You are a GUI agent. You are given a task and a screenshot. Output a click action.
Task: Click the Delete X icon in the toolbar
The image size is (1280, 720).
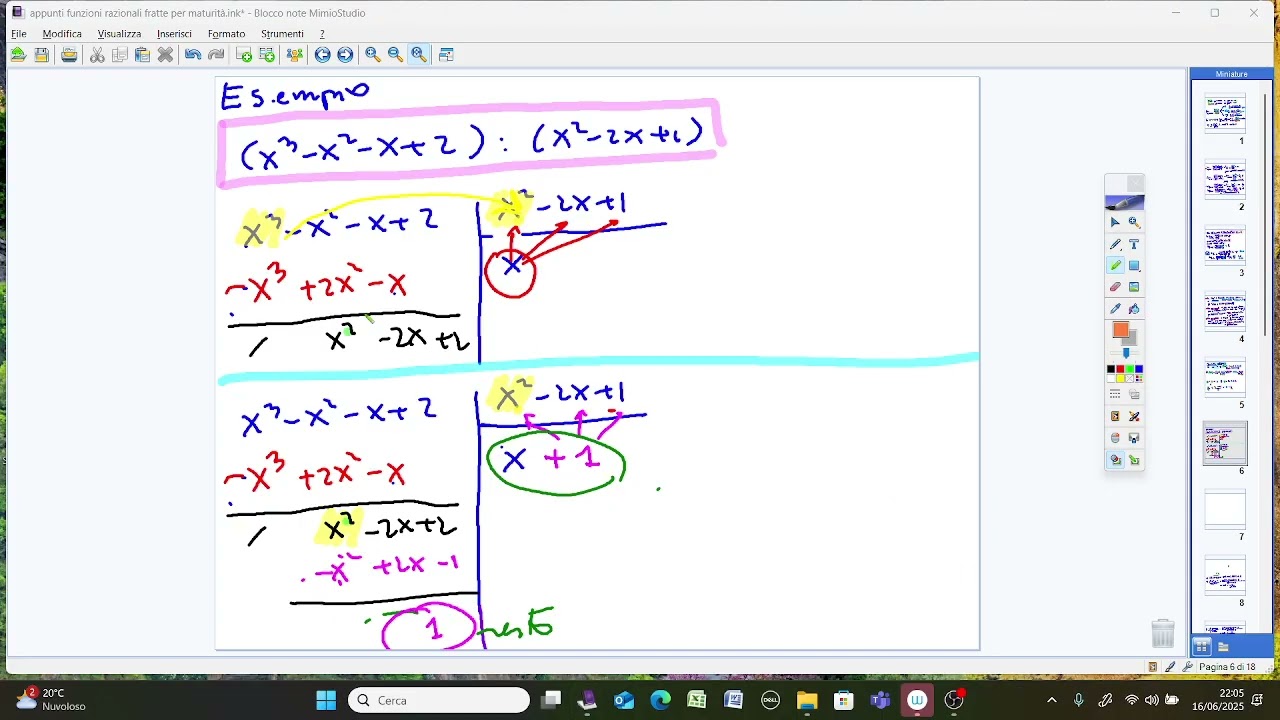click(165, 55)
